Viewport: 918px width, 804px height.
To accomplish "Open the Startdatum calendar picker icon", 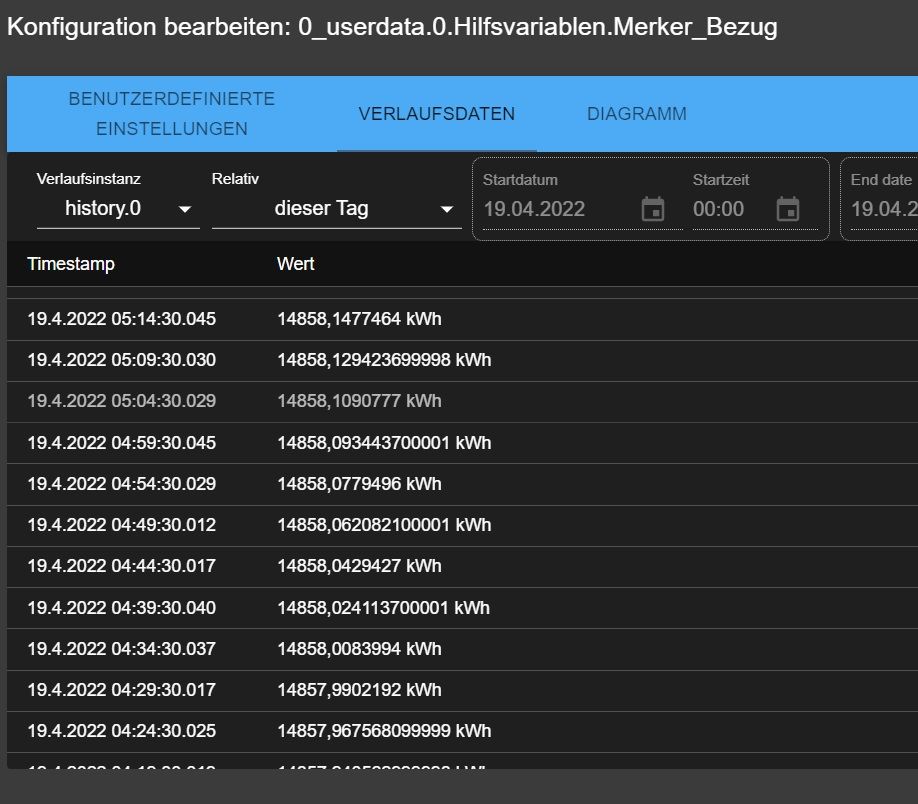I will point(653,209).
